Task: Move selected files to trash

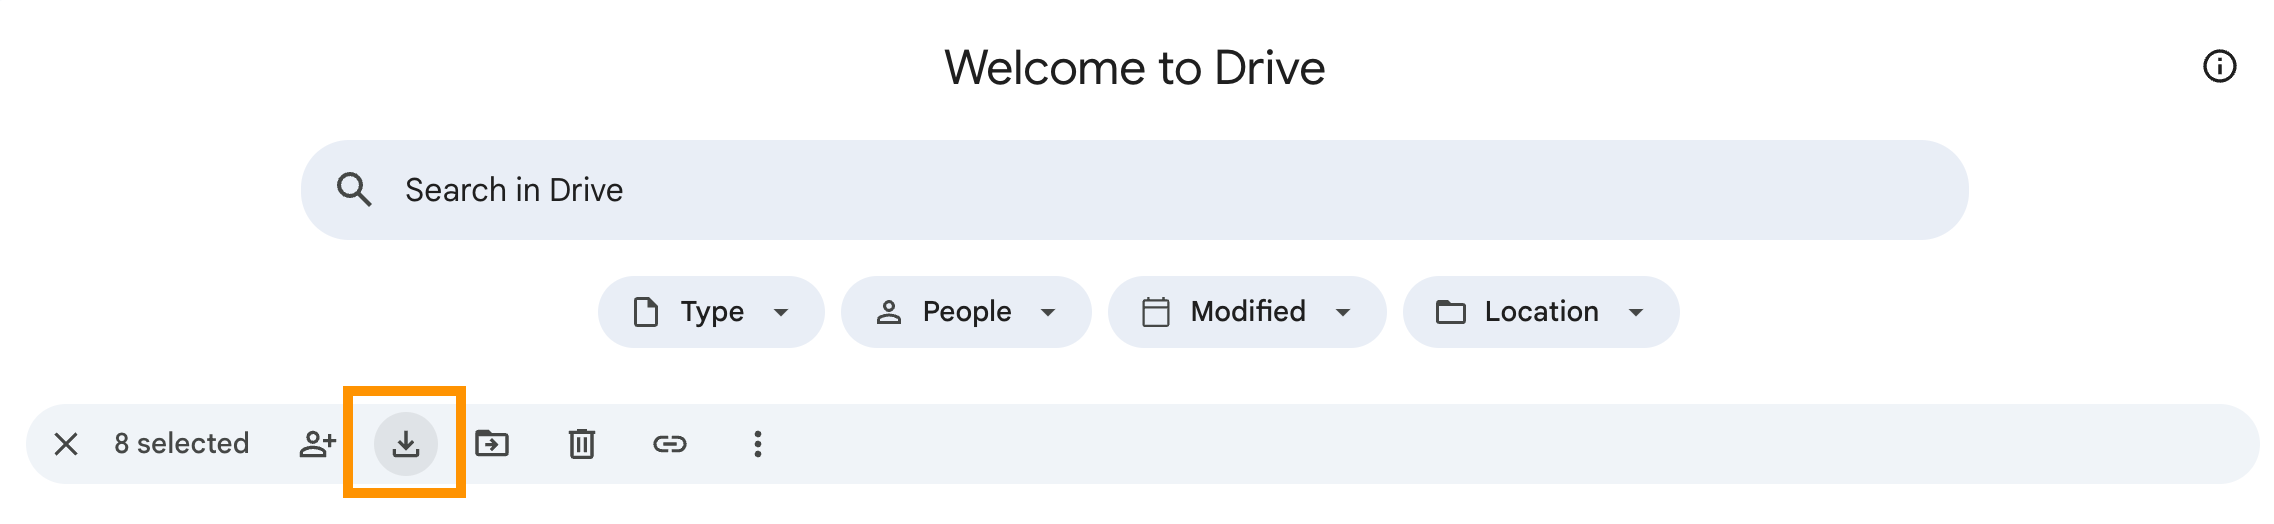Action: (x=582, y=443)
